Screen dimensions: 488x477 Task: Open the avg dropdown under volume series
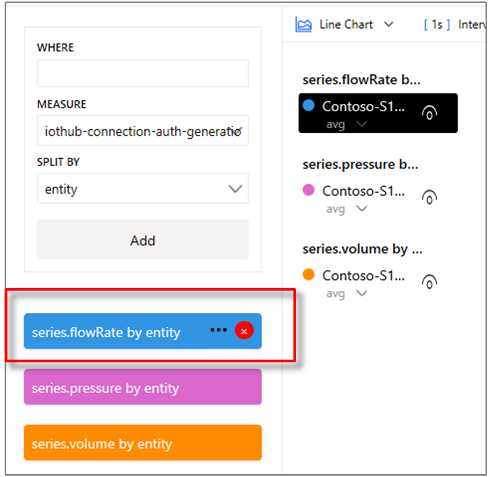coord(361,294)
